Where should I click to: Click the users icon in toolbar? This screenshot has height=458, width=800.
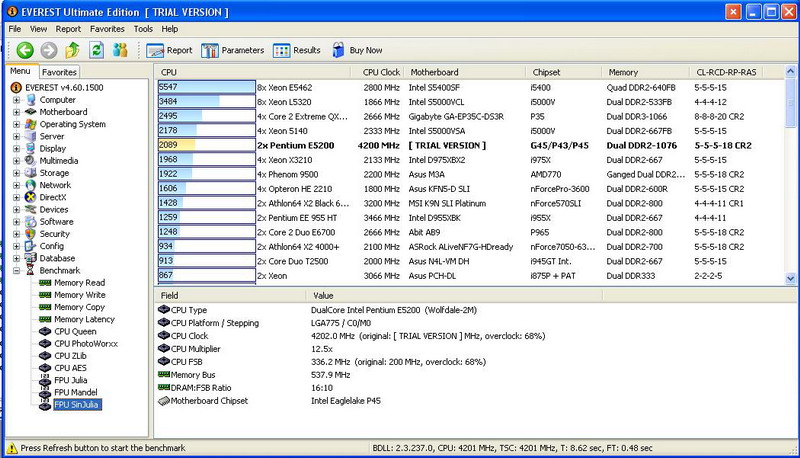pyautogui.click(x=120, y=50)
